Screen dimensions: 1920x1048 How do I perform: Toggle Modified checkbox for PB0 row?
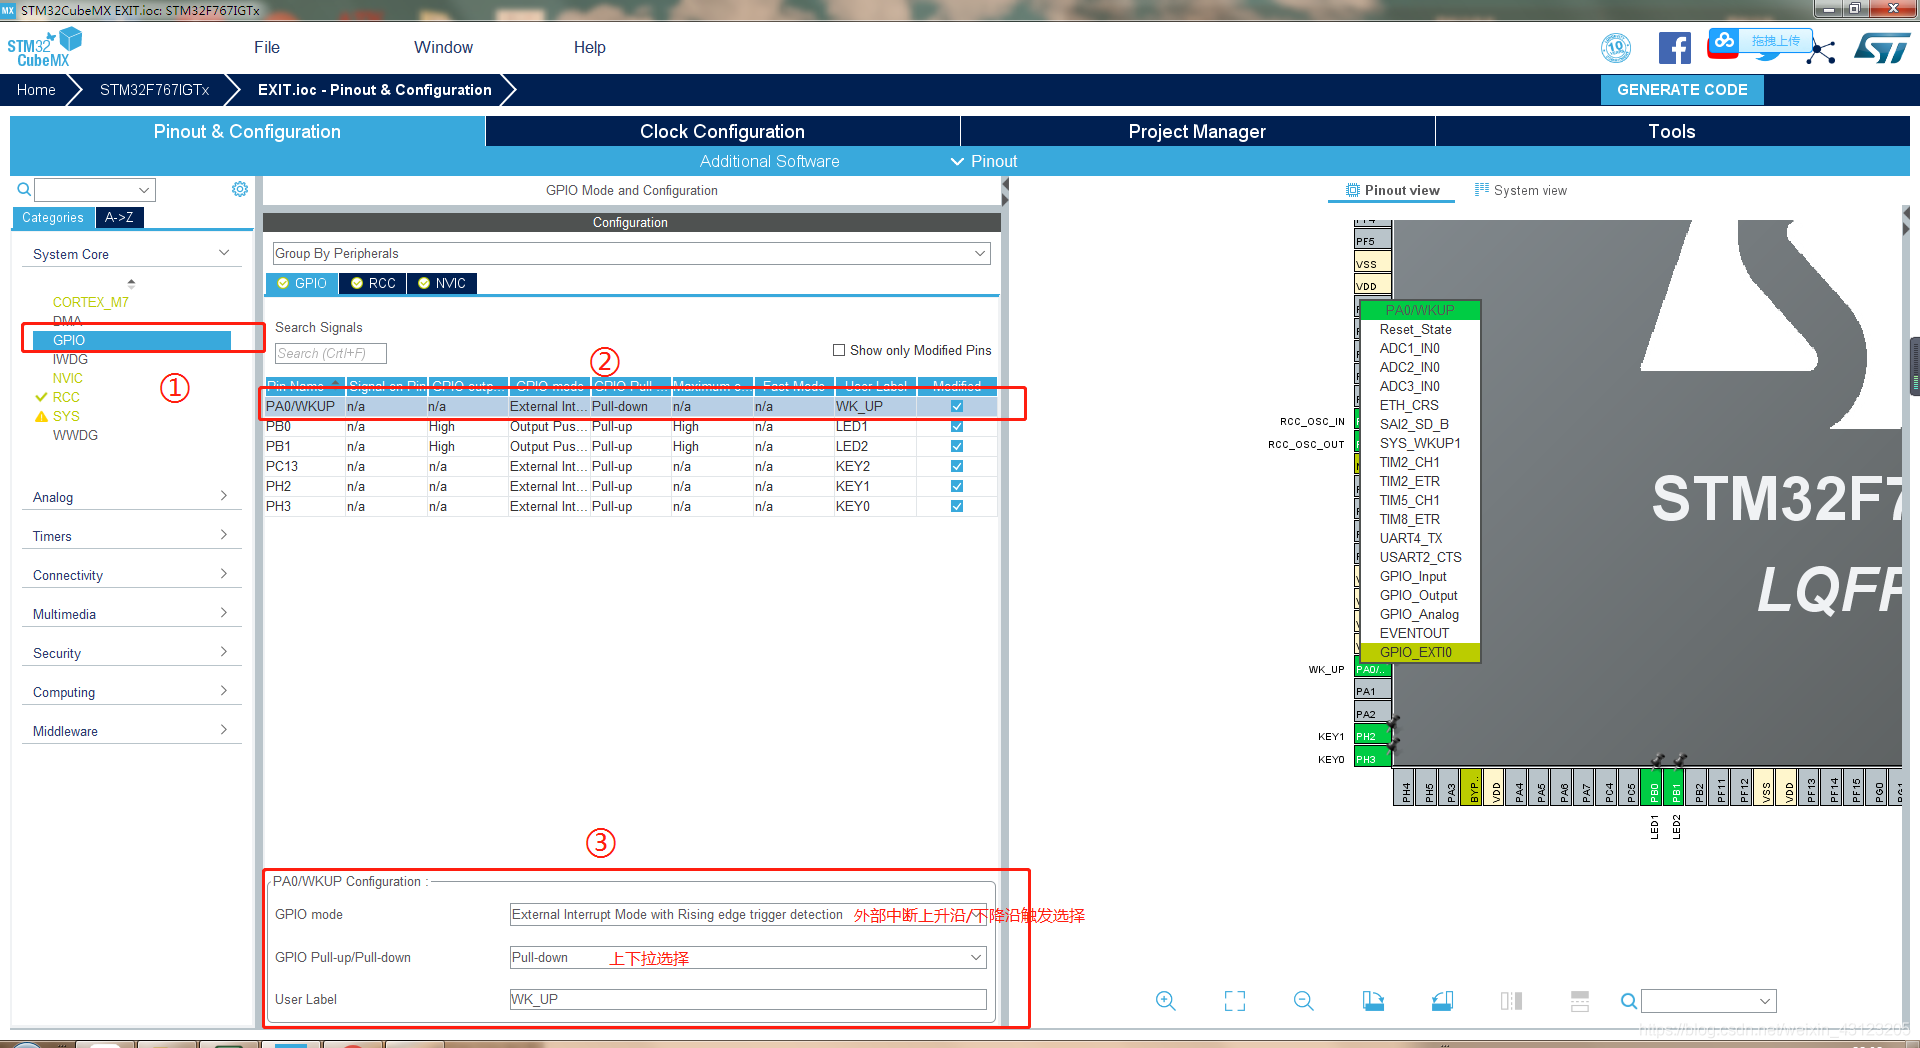957,426
